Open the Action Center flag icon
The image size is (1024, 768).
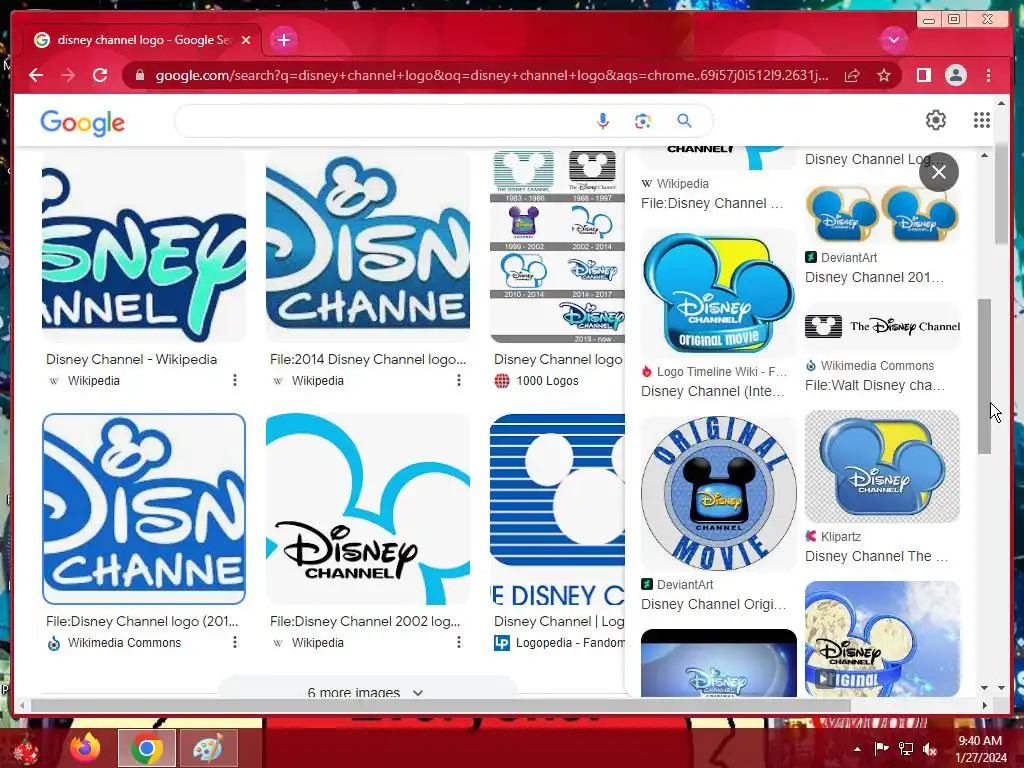881,749
